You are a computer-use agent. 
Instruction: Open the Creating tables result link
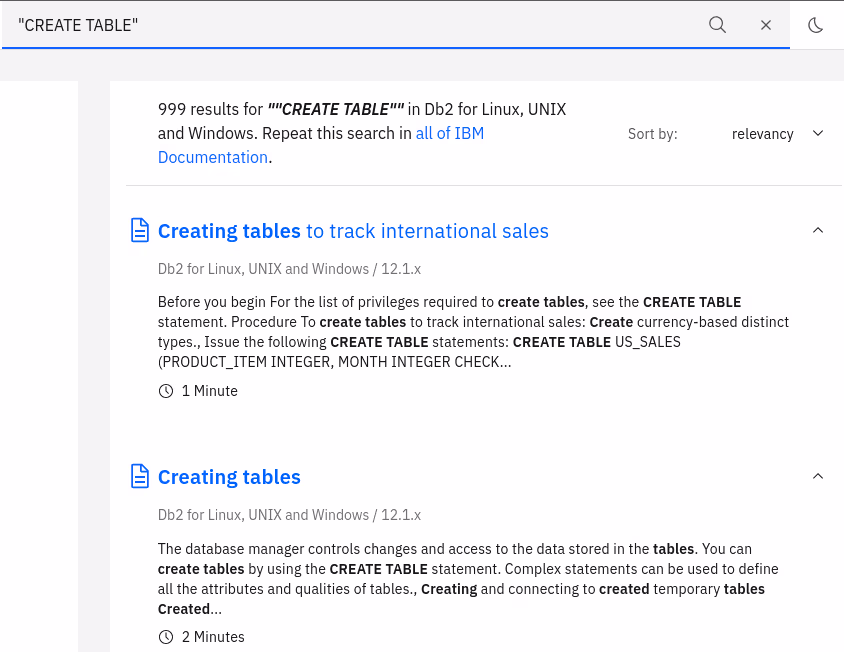pos(229,477)
